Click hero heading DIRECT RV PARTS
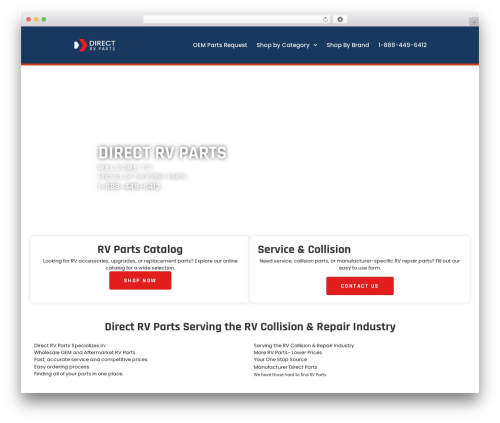 (x=162, y=153)
